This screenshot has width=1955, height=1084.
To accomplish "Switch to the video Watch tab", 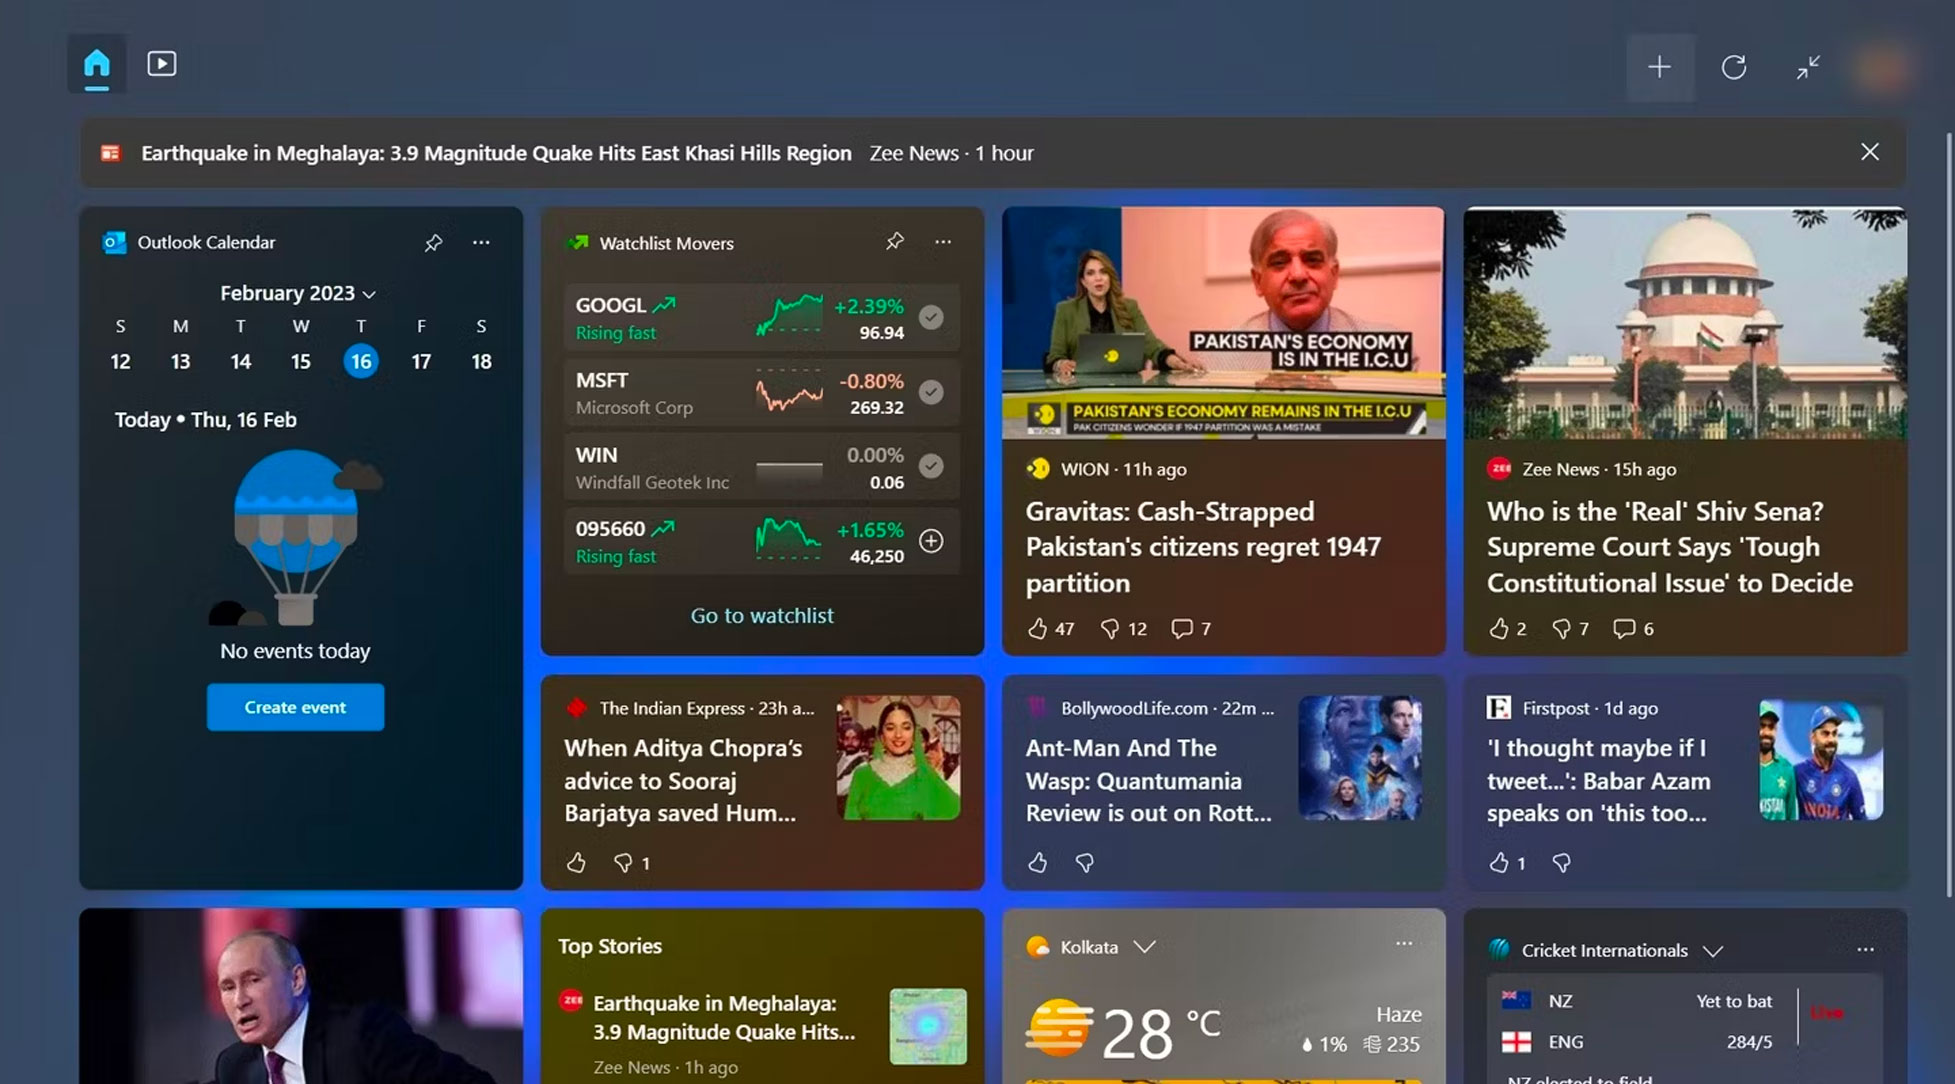I will (162, 64).
